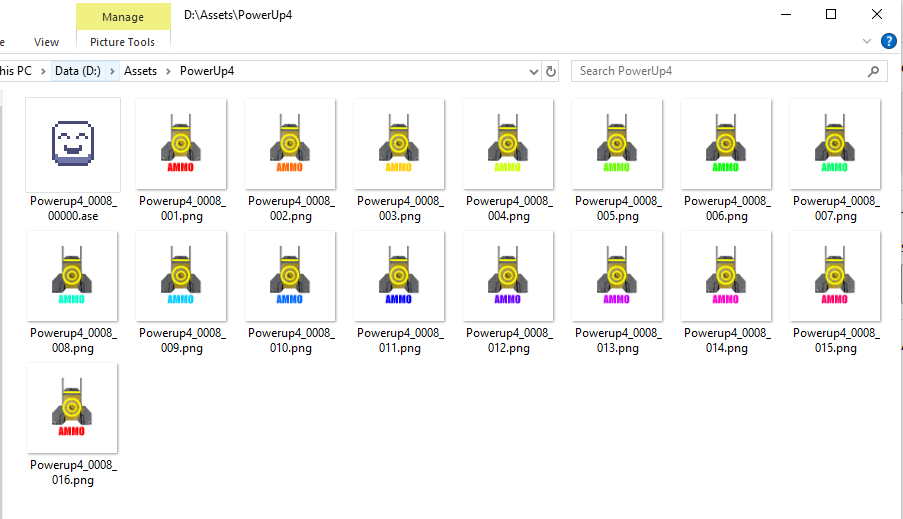Select the Powerup4_0008_010.png thumbnail
The width and height of the screenshot is (903, 519).
tap(290, 276)
